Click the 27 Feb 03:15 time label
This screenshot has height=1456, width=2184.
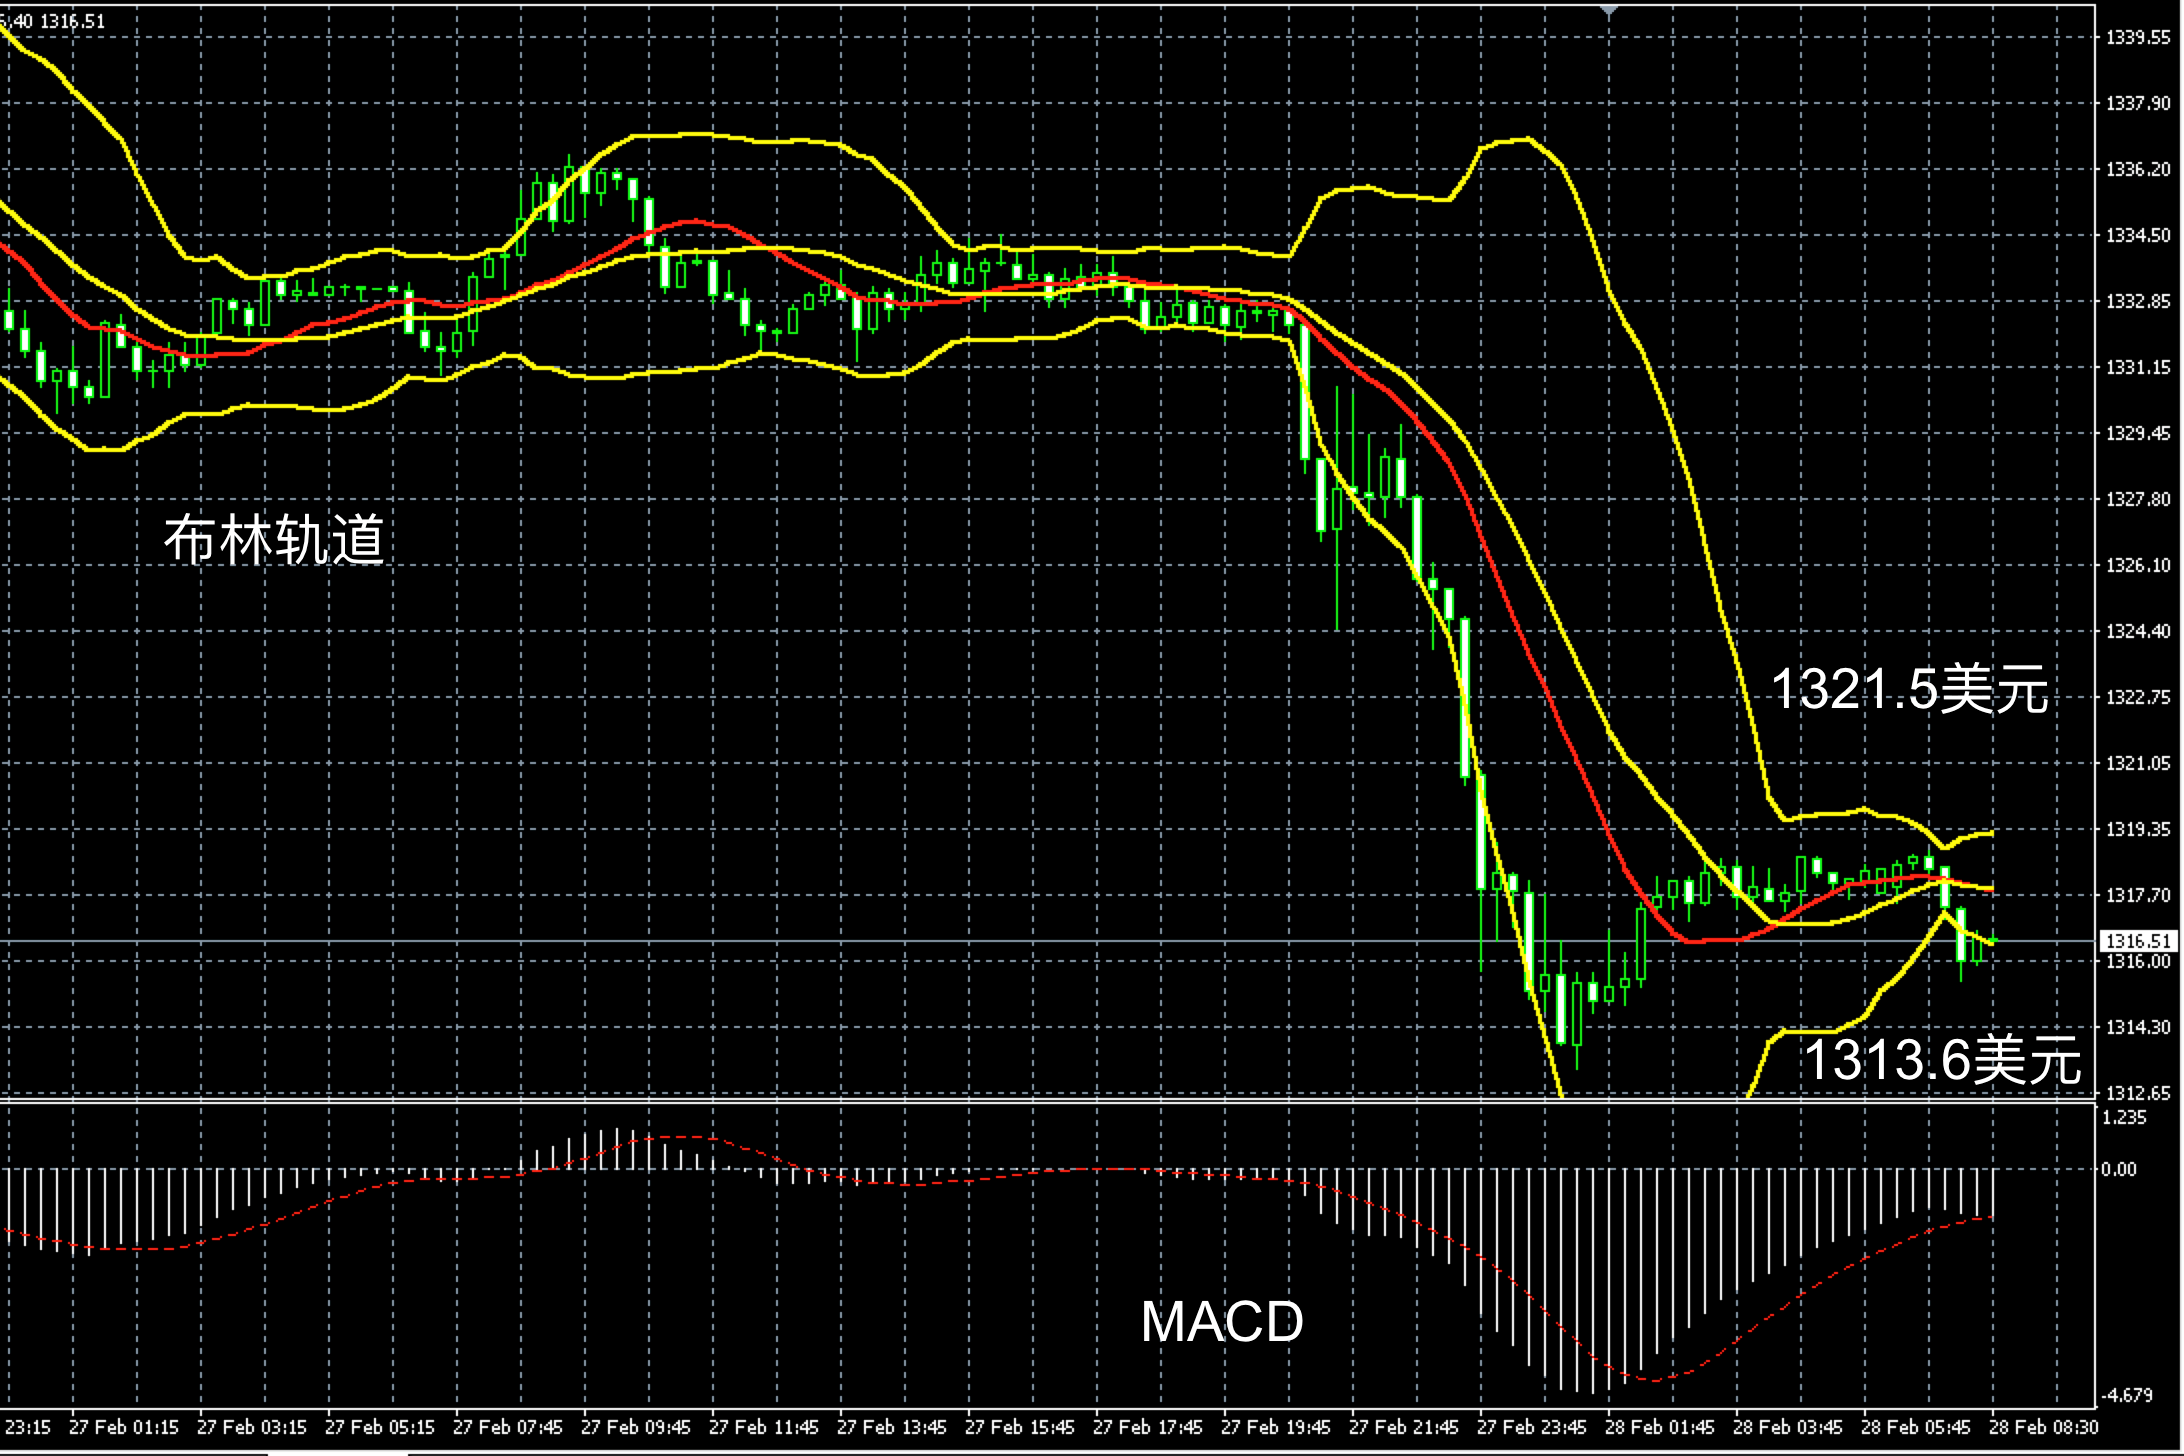(252, 1427)
